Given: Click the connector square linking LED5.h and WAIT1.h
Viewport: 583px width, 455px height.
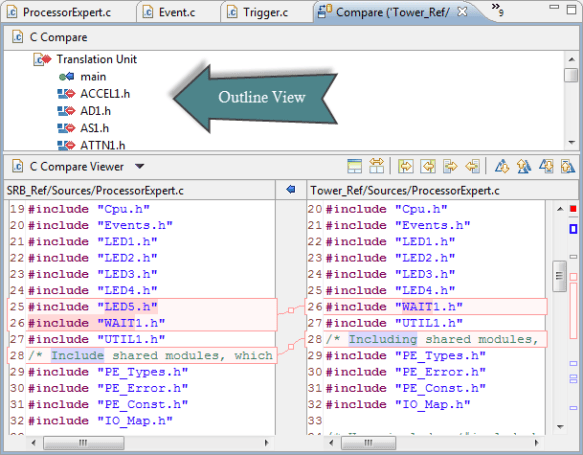Looking at the screenshot, I should [x=291, y=310].
